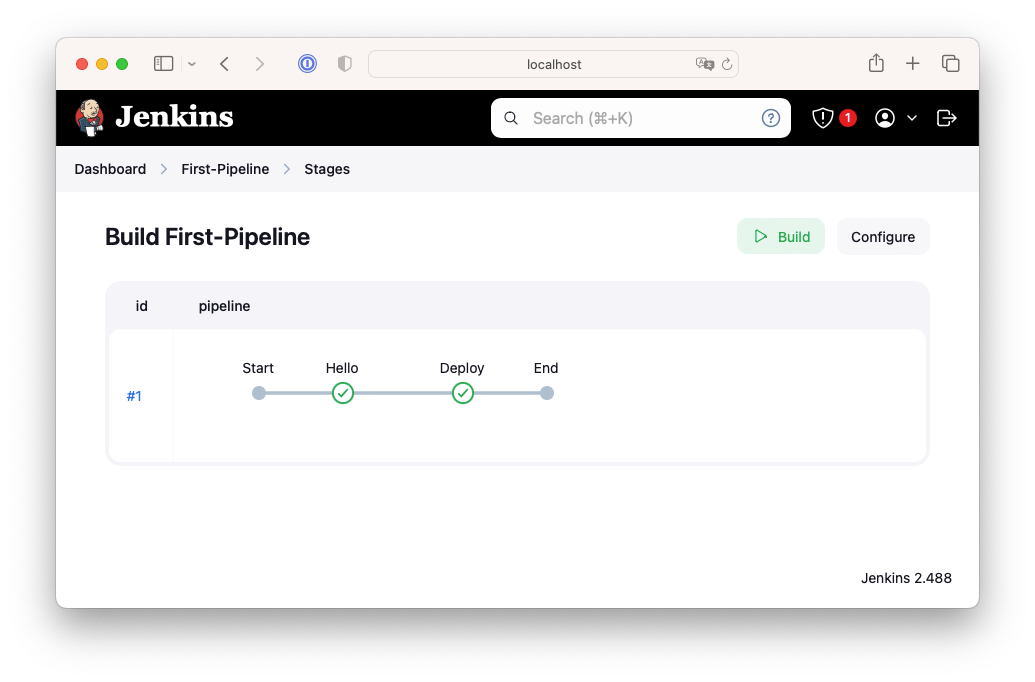Open the search help question mark icon
Screen dimensions: 1035x682
coord(770,118)
